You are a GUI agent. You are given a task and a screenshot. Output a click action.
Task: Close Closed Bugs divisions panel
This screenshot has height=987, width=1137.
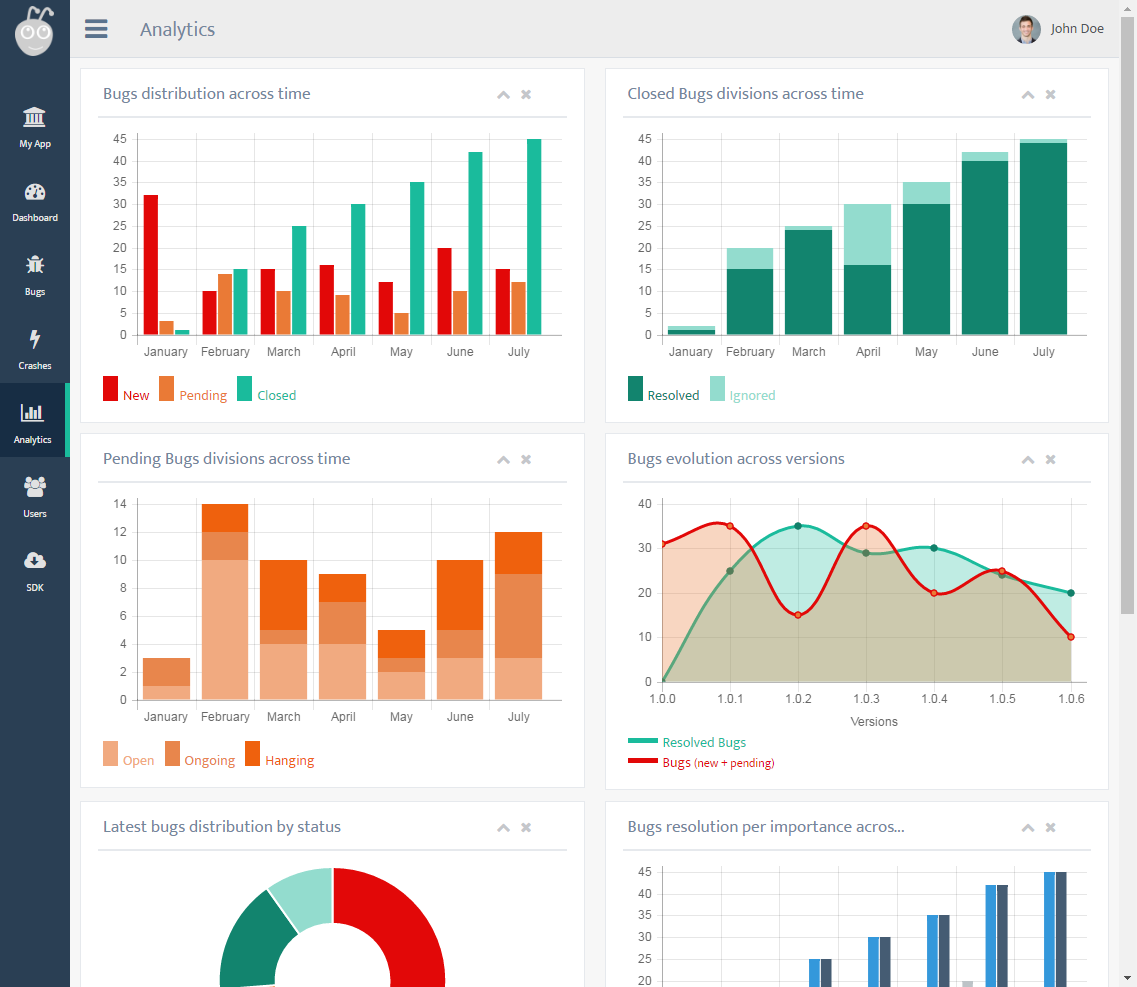click(1051, 94)
